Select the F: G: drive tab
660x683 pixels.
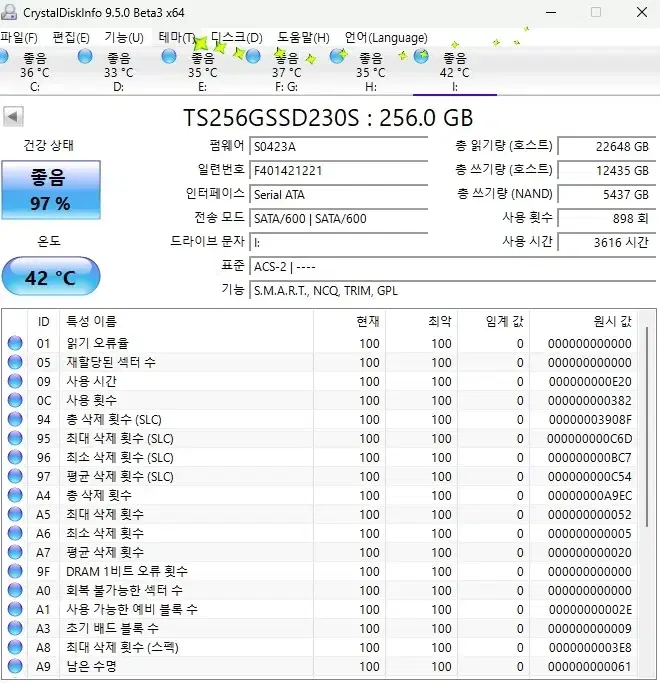click(286, 71)
